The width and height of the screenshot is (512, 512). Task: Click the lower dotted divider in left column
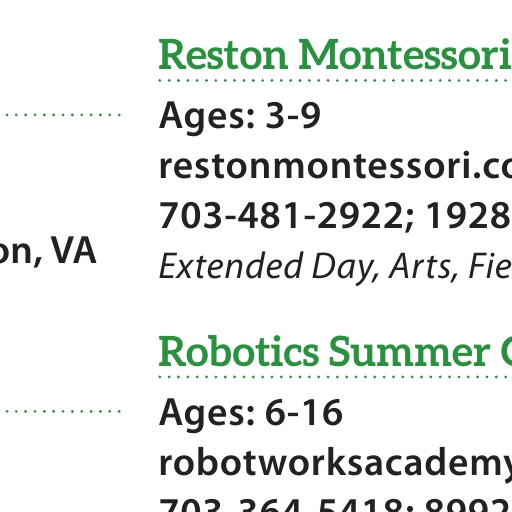[x=63, y=411]
